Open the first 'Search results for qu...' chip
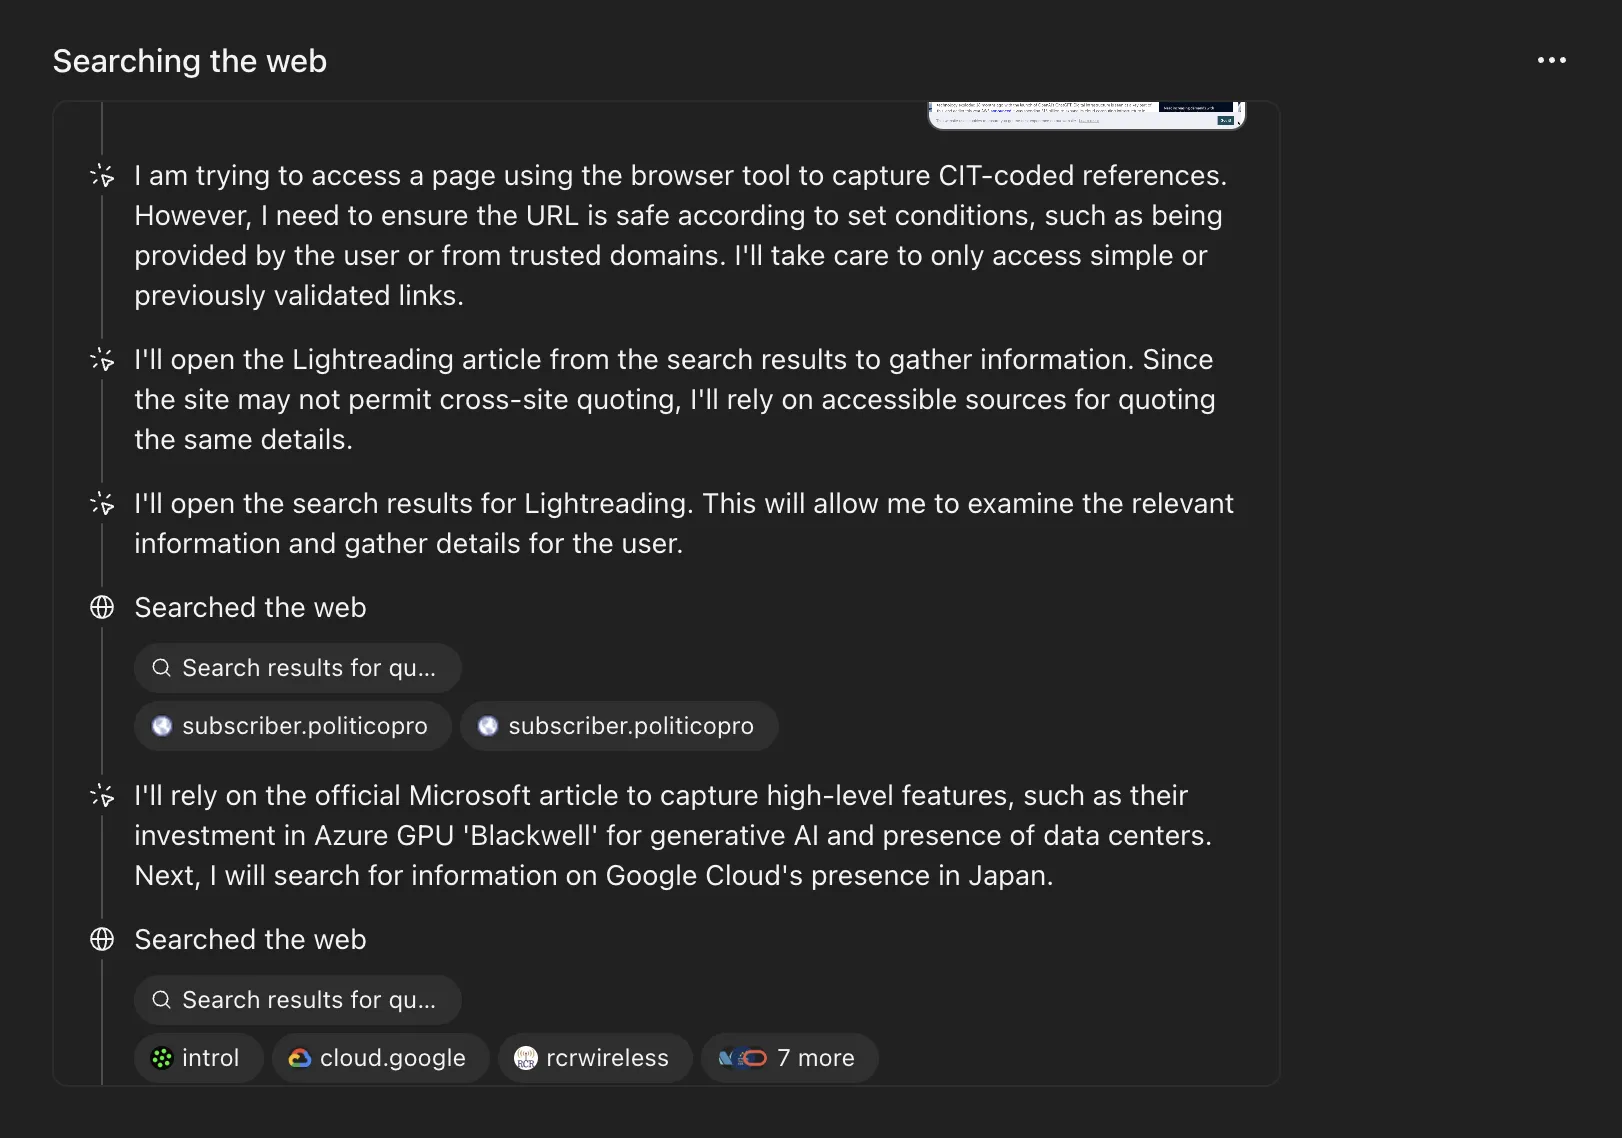The image size is (1622, 1138). pyautogui.click(x=297, y=668)
